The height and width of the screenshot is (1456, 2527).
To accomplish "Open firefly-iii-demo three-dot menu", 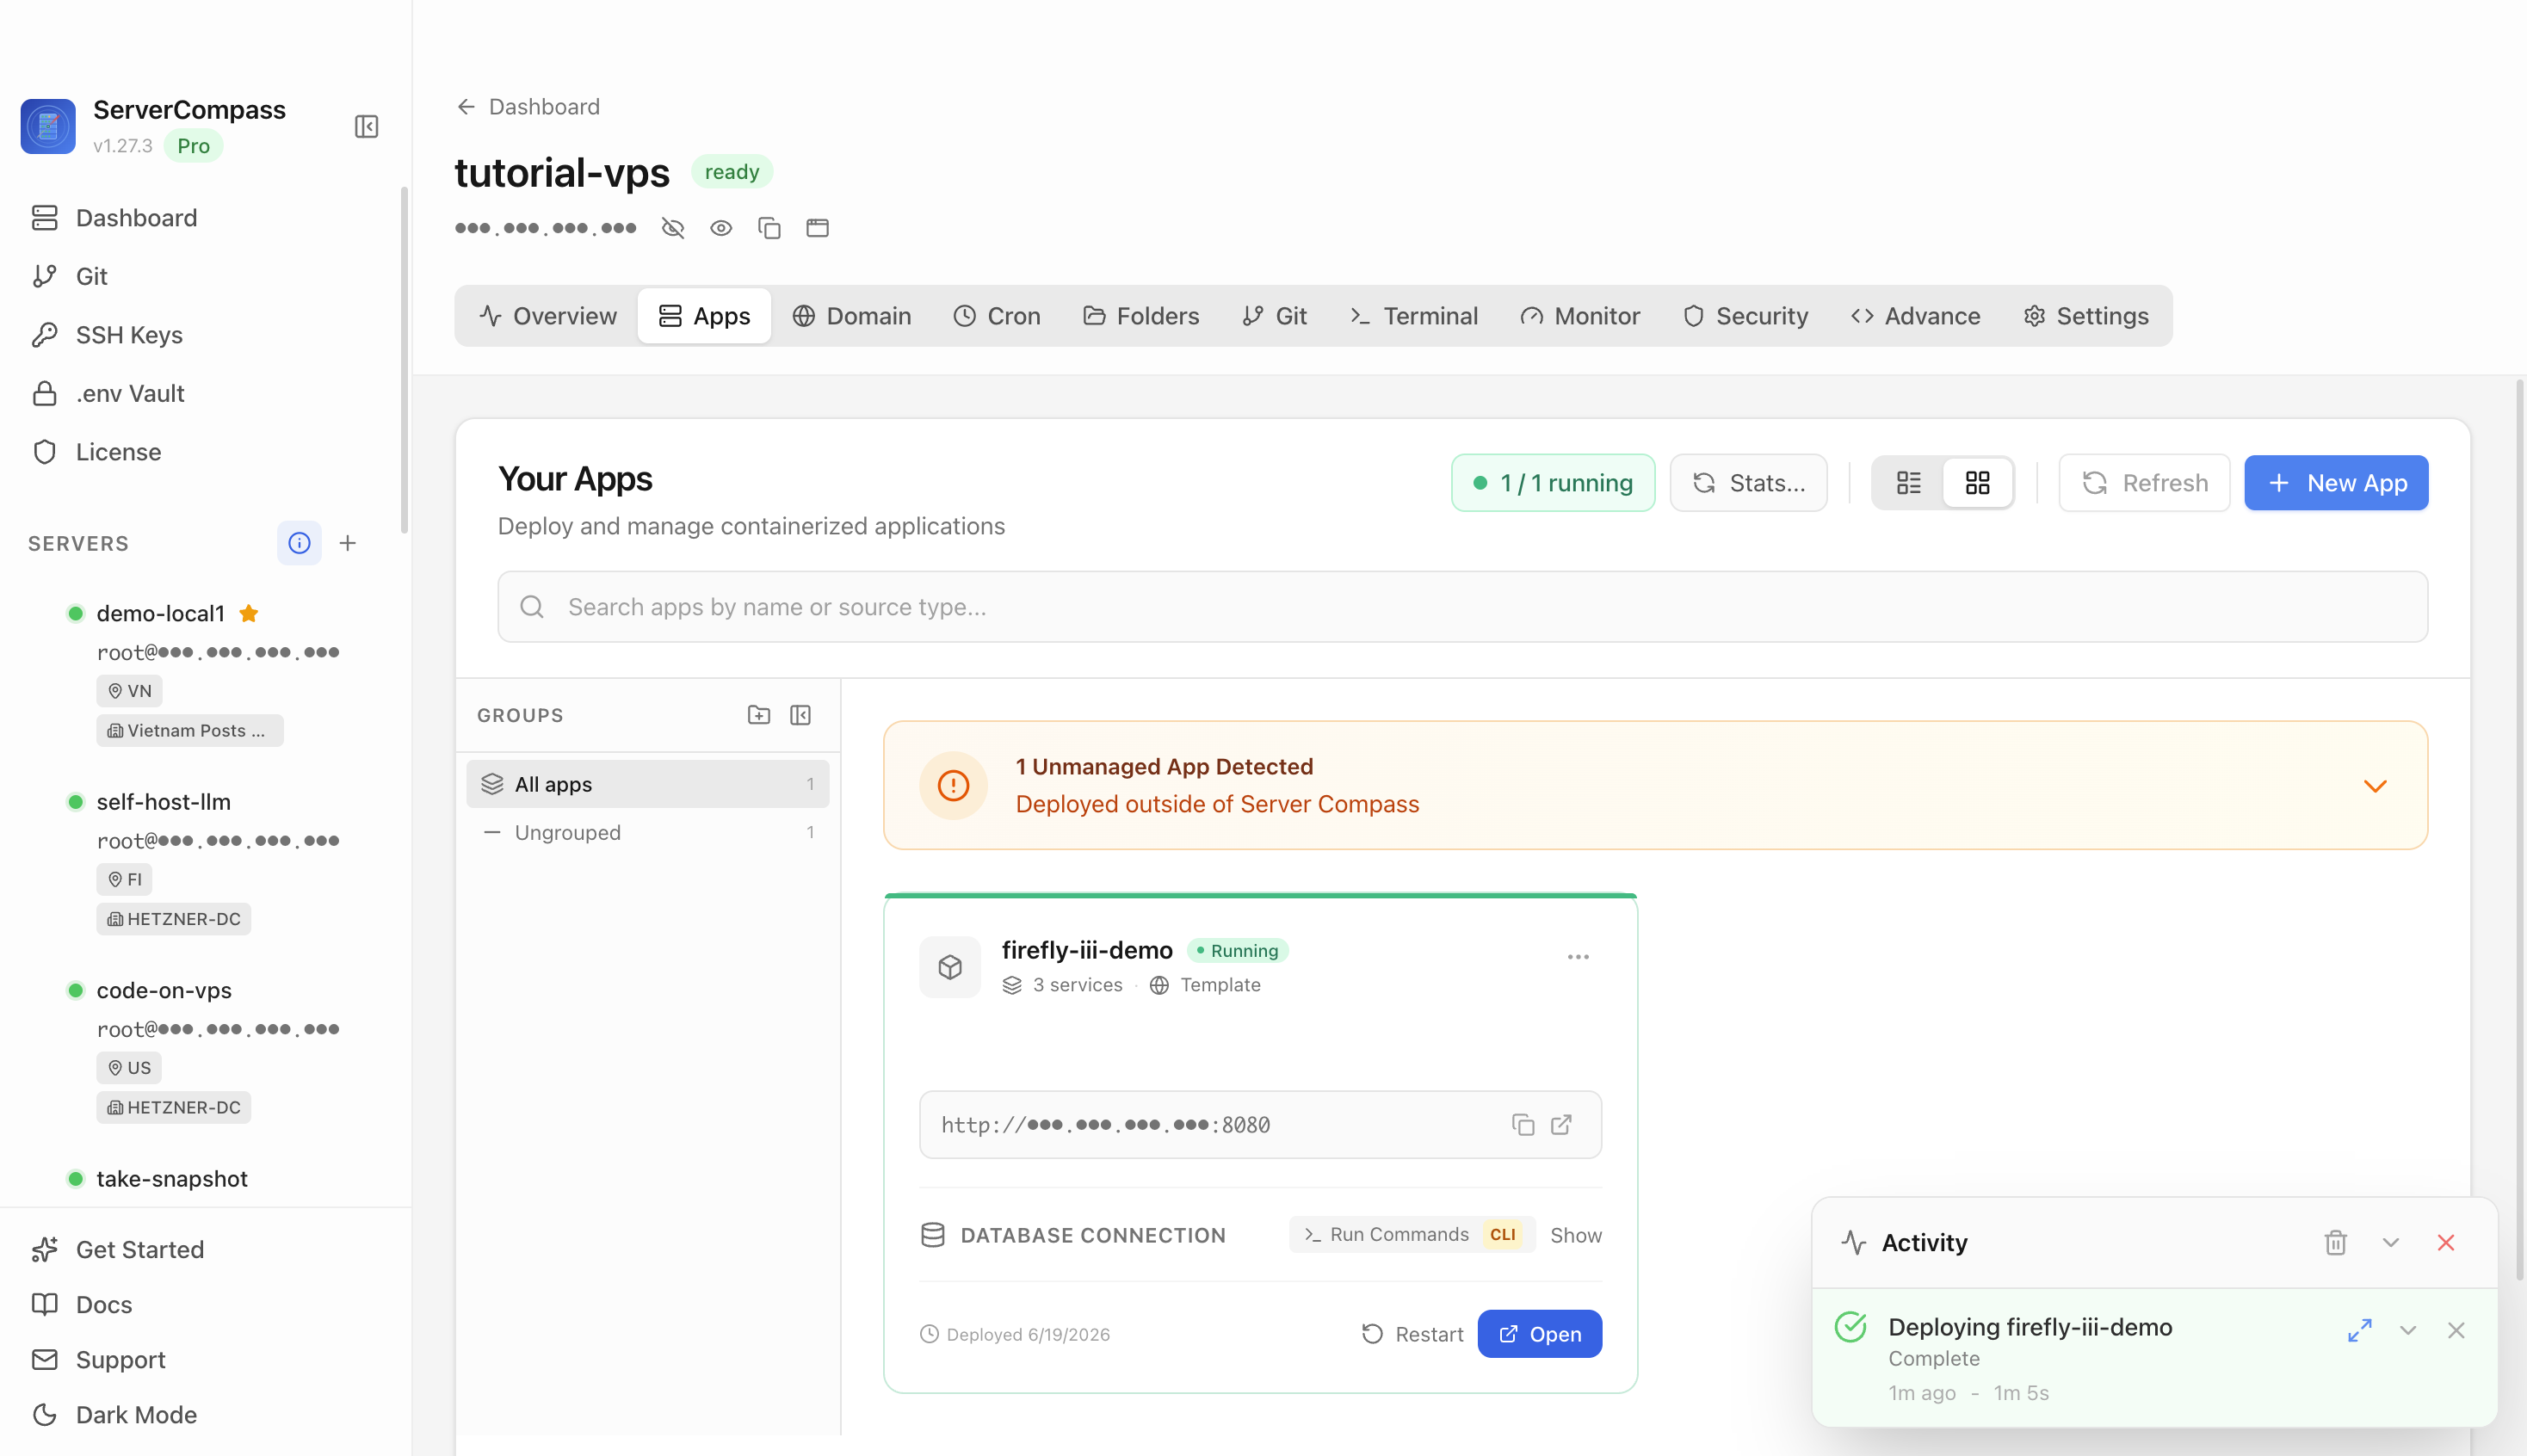I will point(1578,957).
